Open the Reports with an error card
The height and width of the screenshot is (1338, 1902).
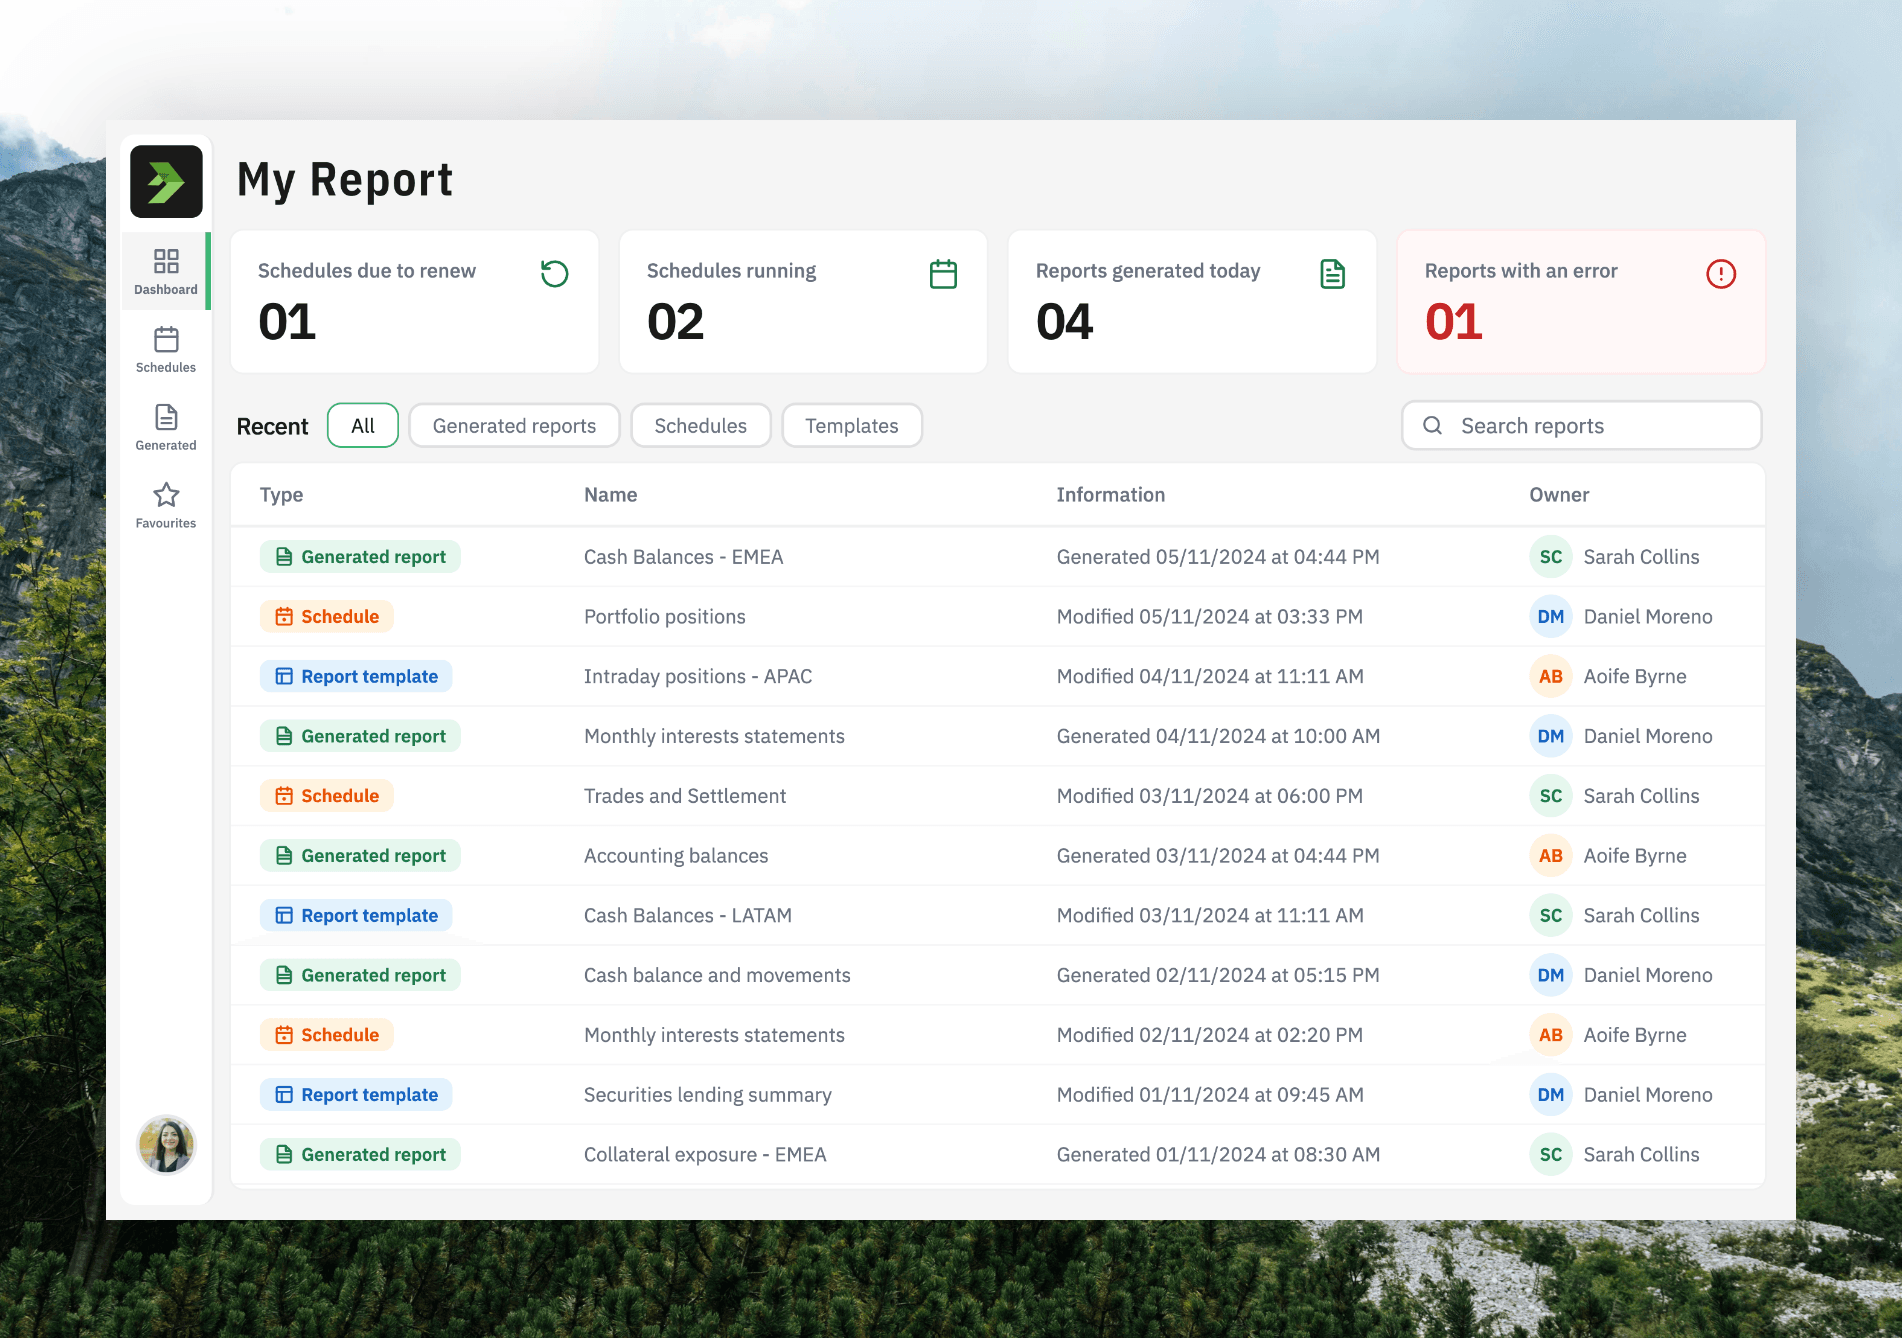tap(1581, 302)
